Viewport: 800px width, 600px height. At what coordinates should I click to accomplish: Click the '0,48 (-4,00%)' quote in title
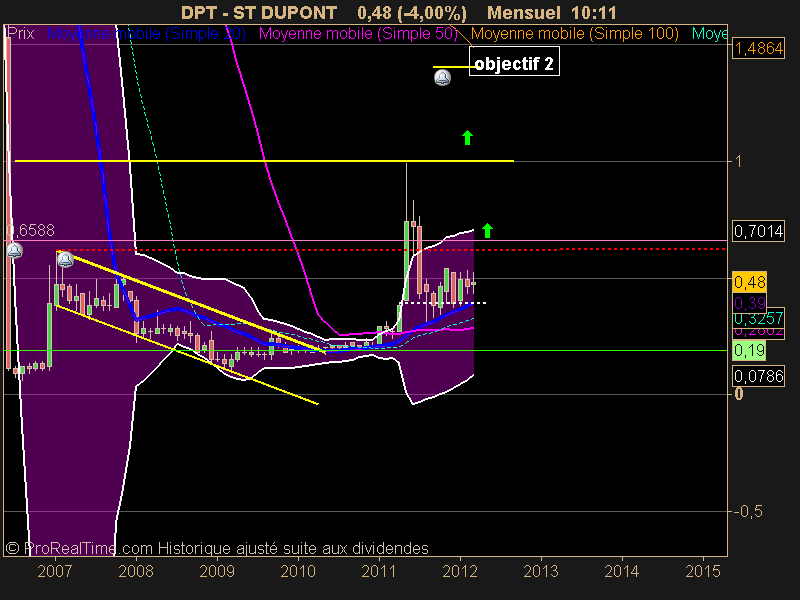[x=412, y=12]
